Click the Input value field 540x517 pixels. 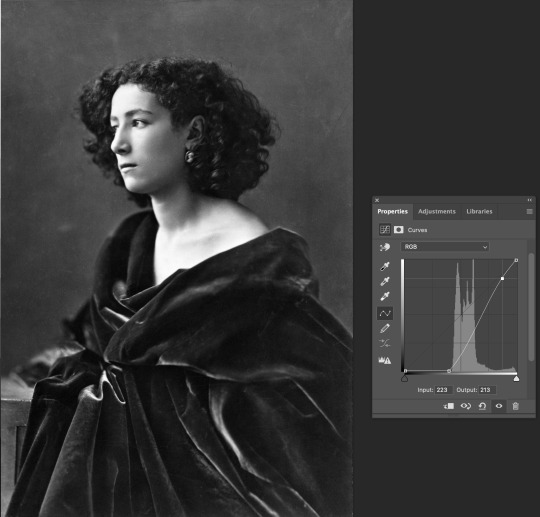443,390
